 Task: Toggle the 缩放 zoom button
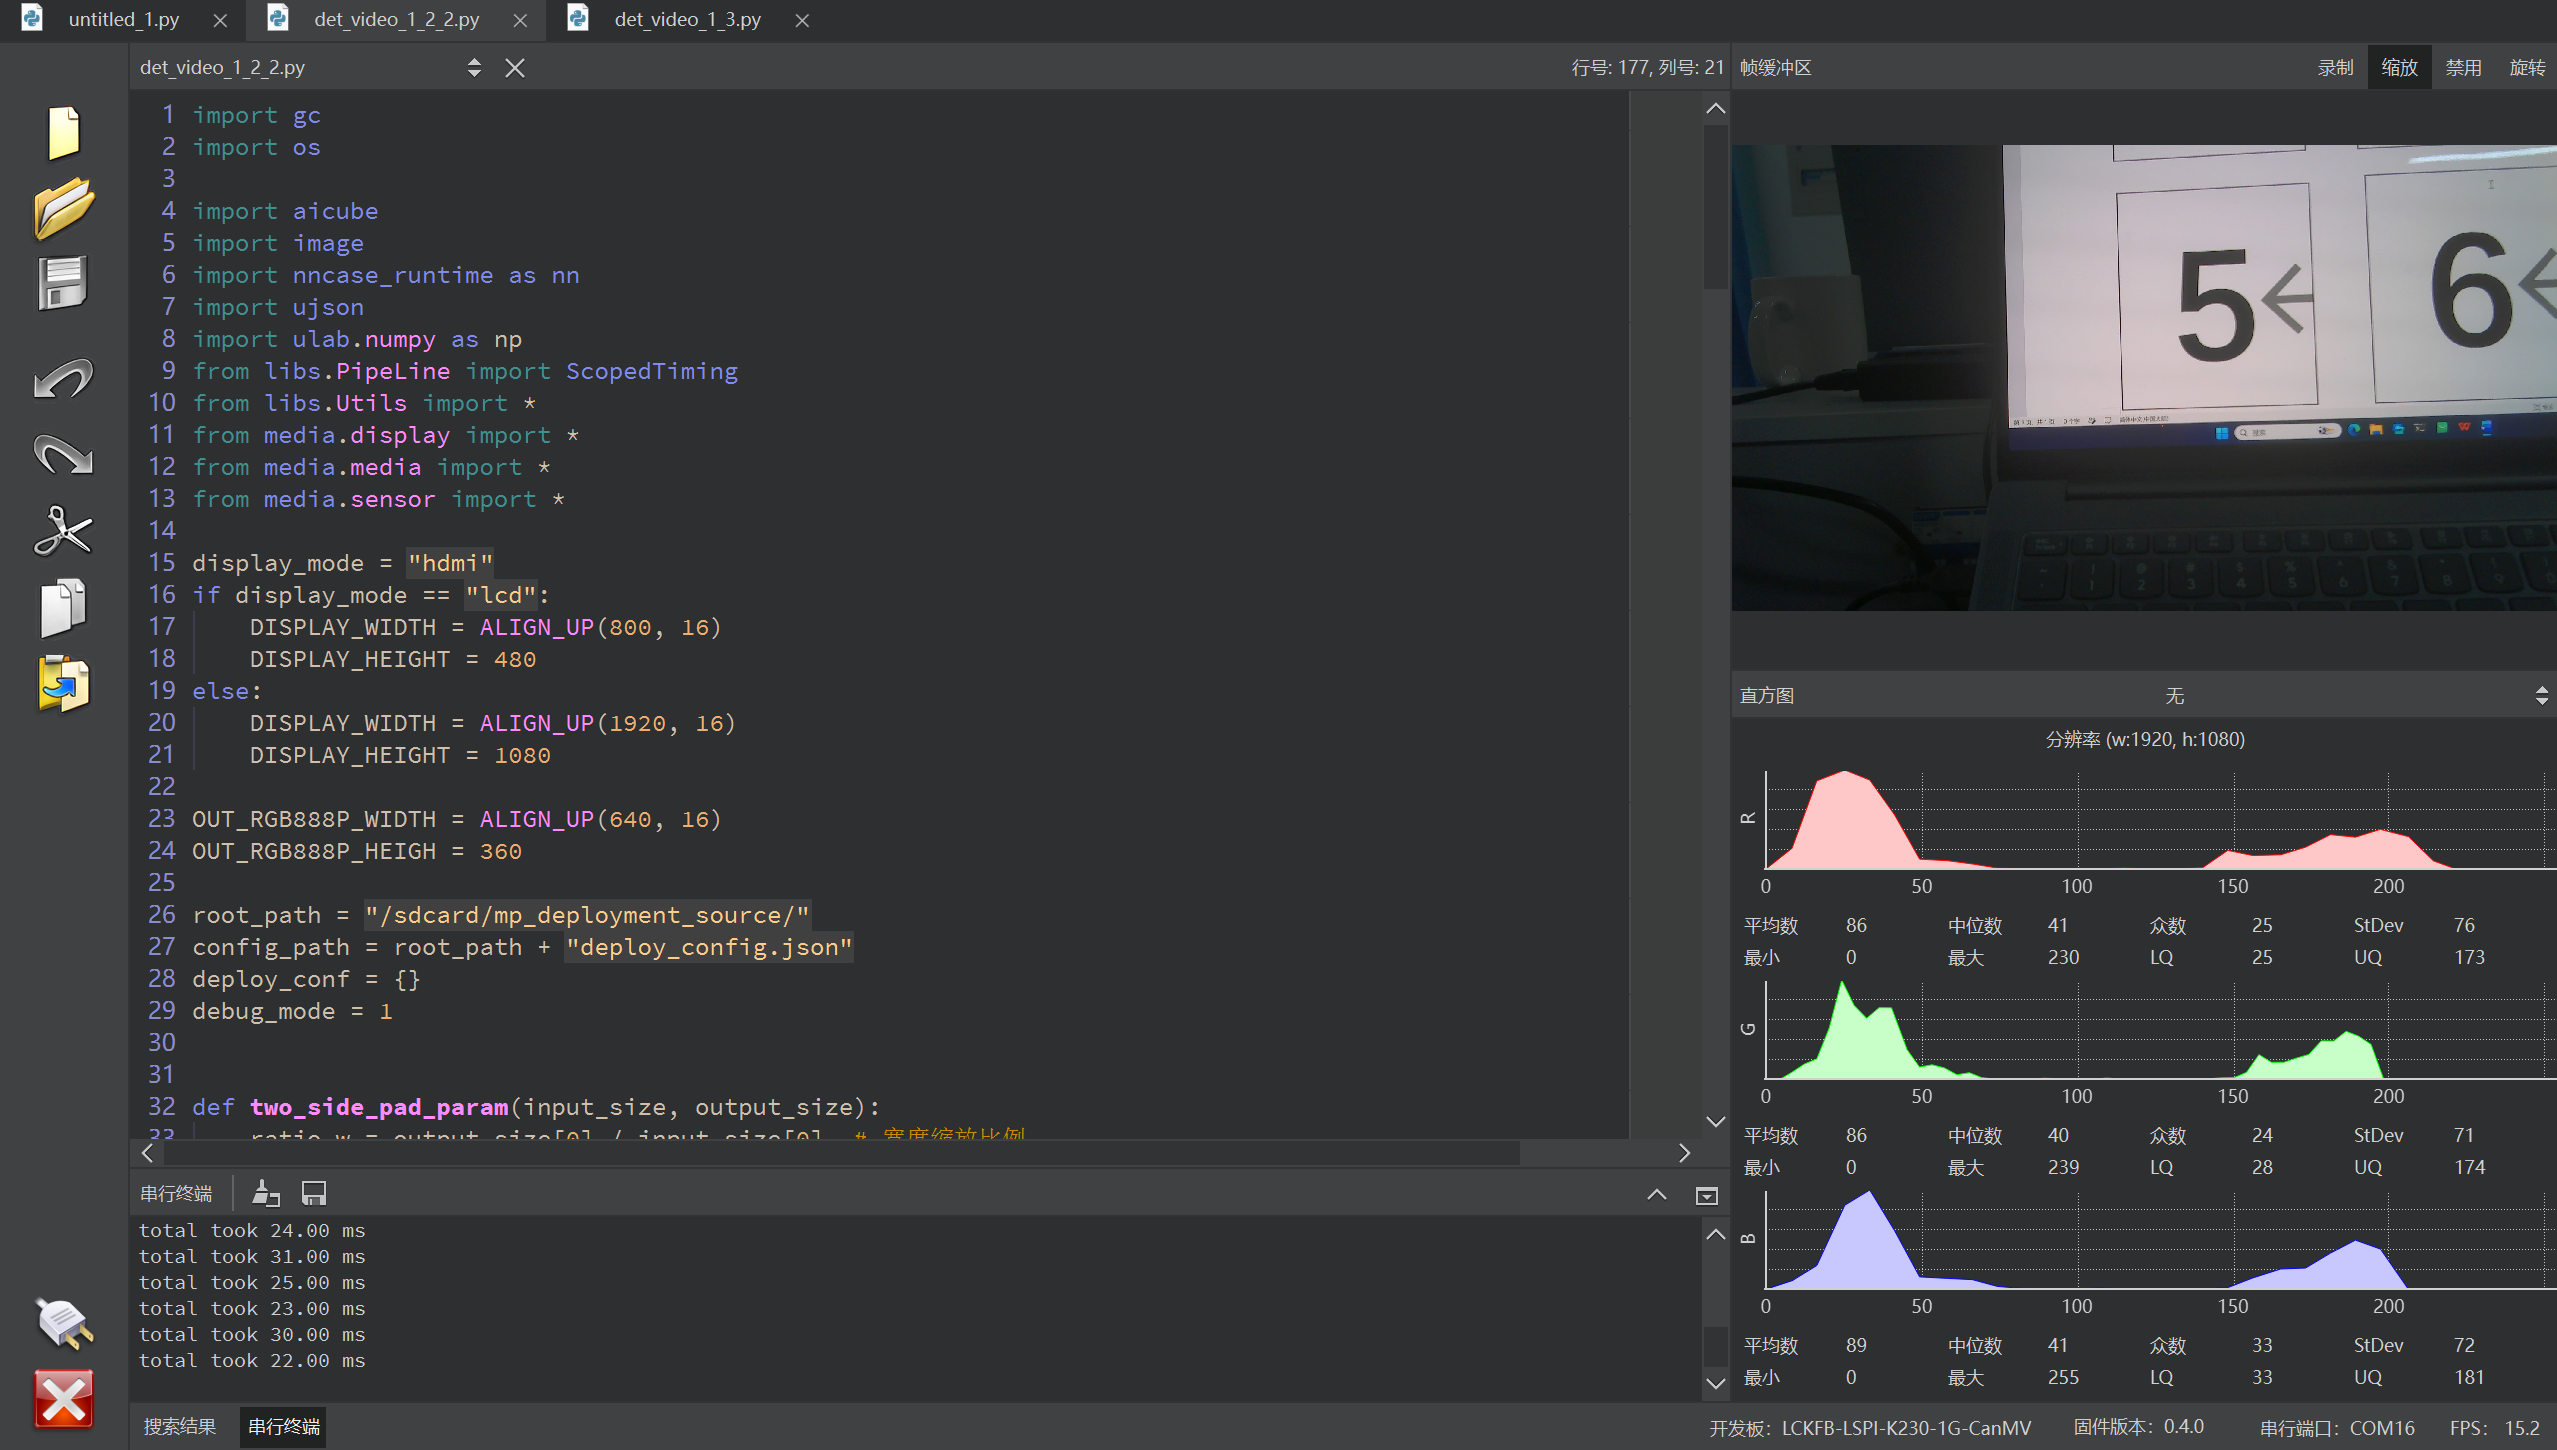(x=2400, y=68)
